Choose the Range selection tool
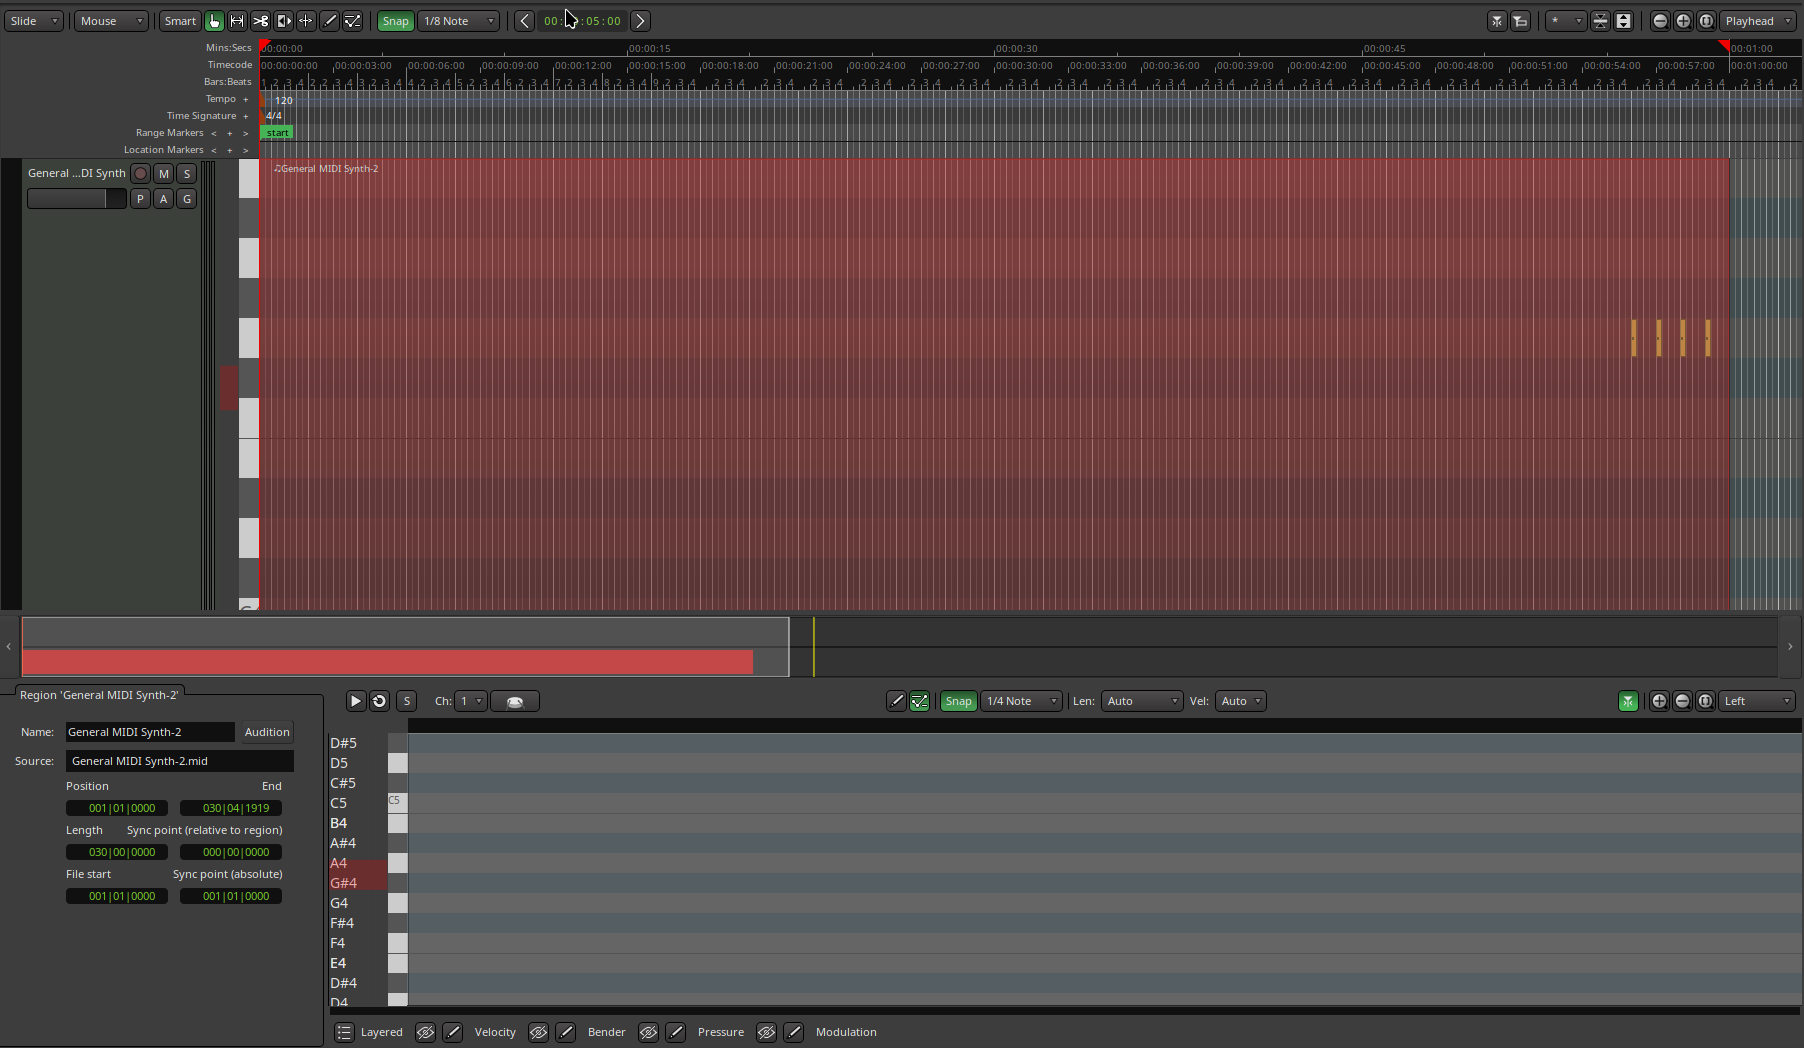The width and height of the screenshot is (1804, 1048). 237,21
